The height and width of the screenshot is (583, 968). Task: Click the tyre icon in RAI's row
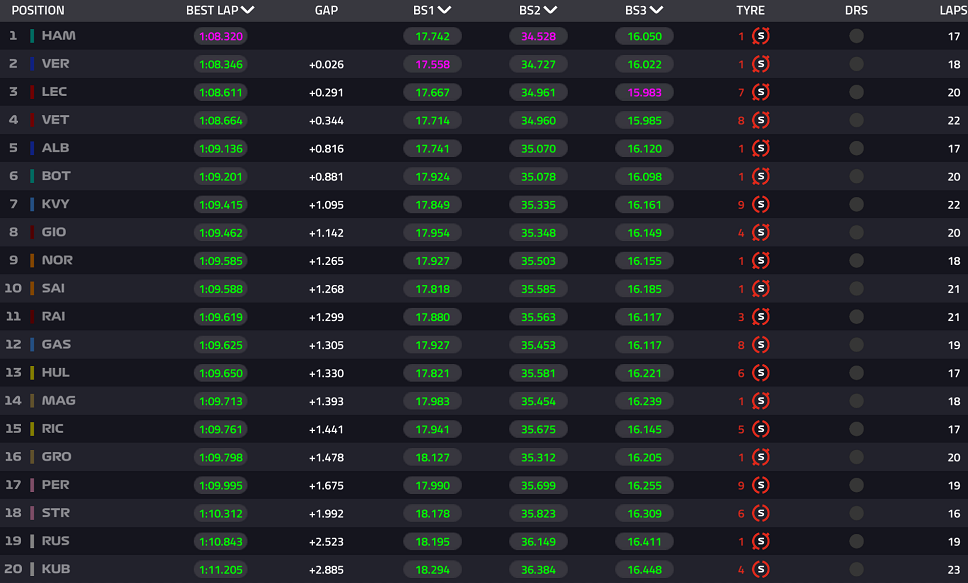pos(760,316)
